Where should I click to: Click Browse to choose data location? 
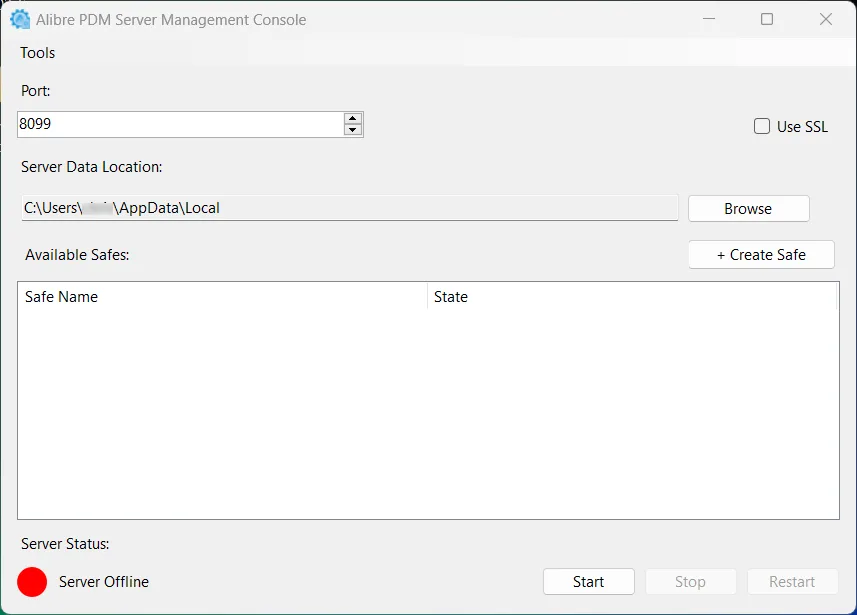point(748,209)
